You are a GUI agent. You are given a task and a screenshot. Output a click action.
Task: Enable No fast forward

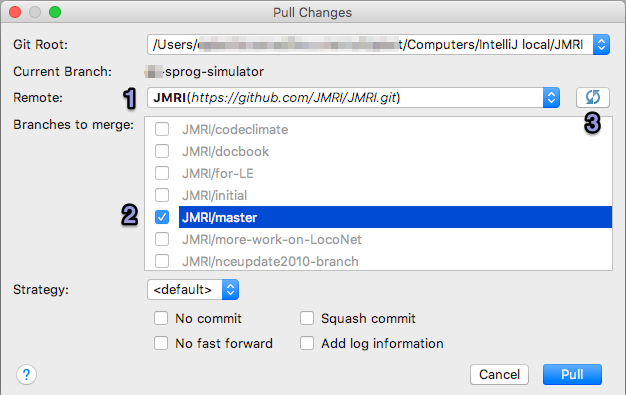click(x=161, y=343)
